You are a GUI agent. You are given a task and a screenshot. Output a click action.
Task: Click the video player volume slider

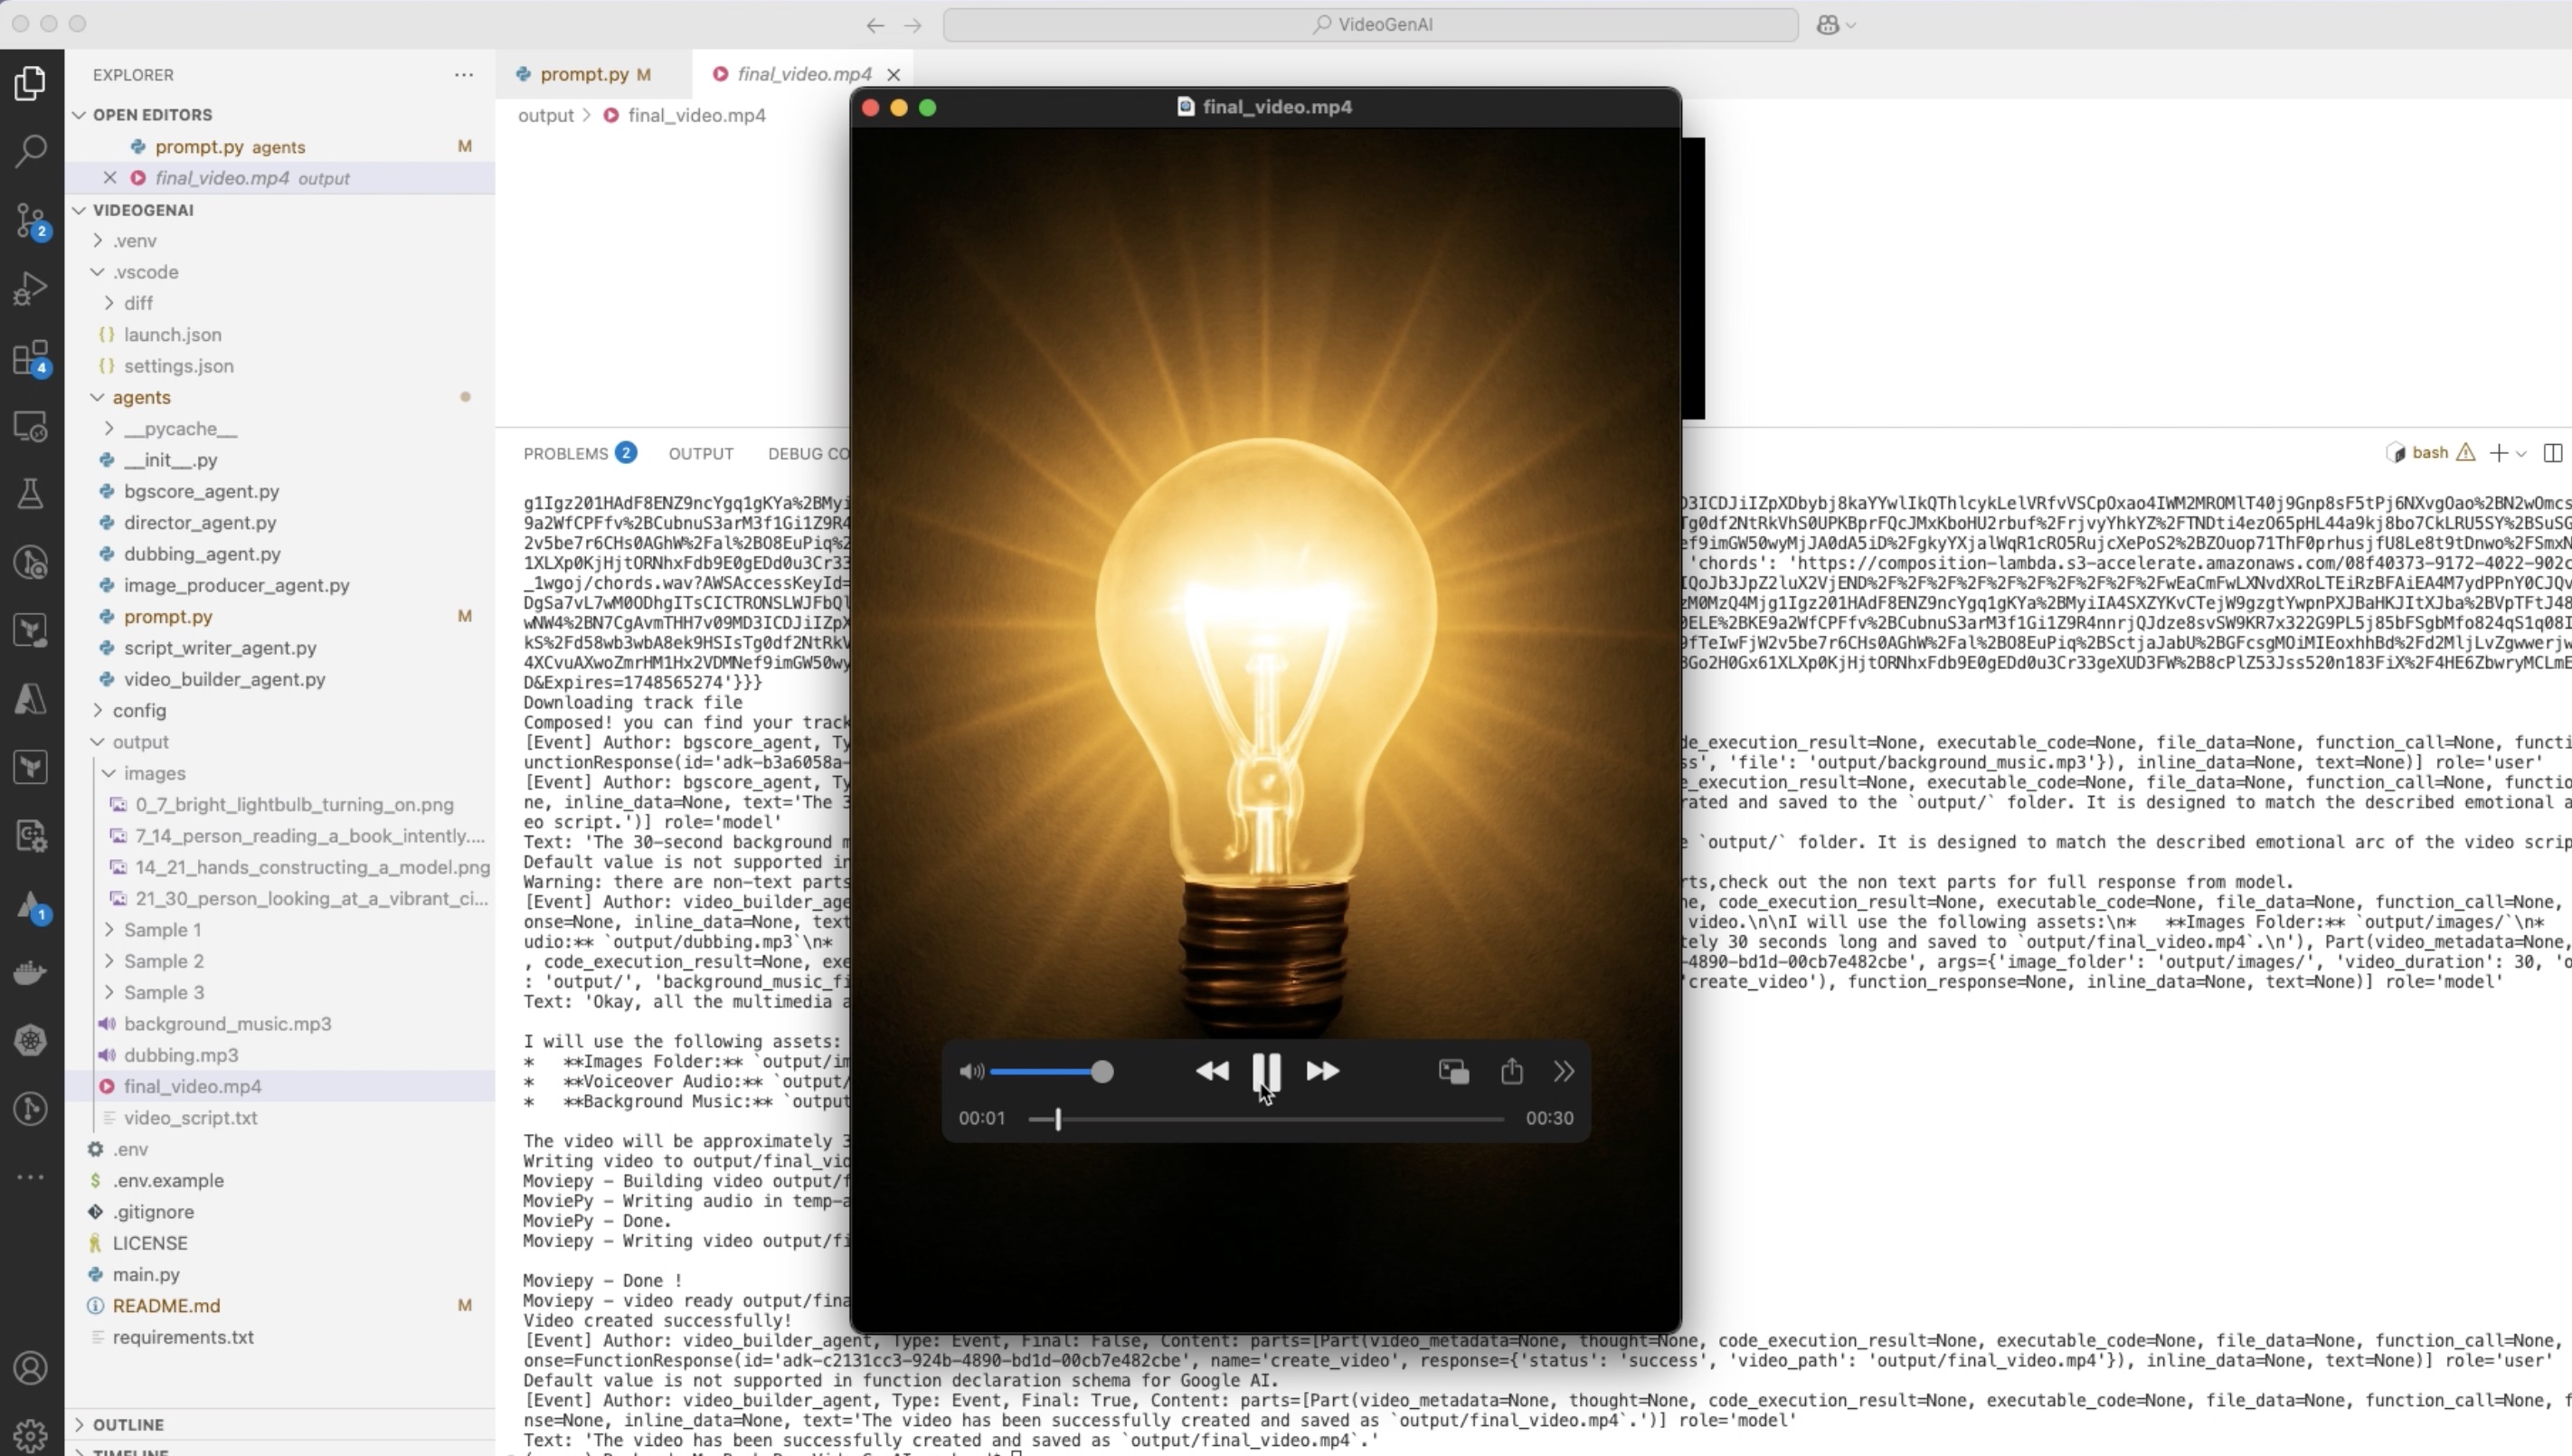pos(1046,1072)
